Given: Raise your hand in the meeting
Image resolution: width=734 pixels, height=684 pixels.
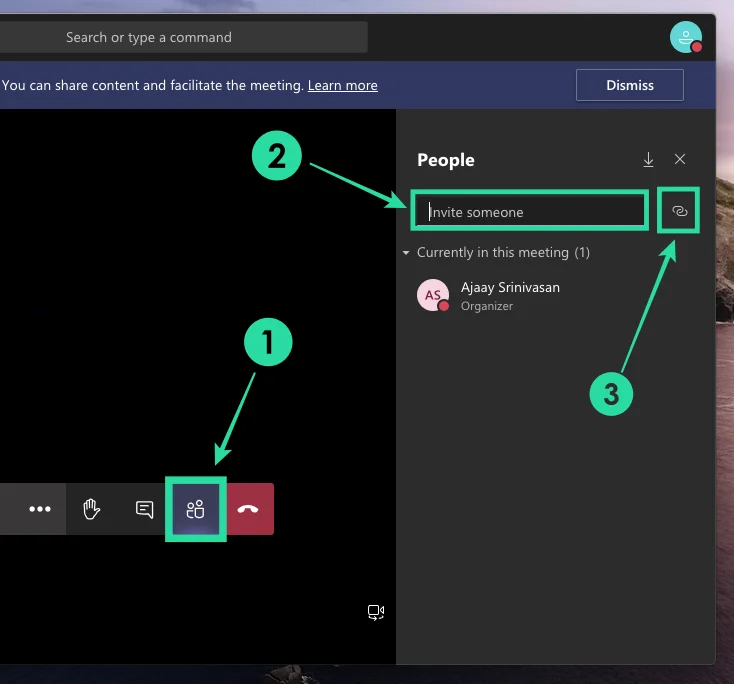Looking at the screenshot, I should click(91, 509).
